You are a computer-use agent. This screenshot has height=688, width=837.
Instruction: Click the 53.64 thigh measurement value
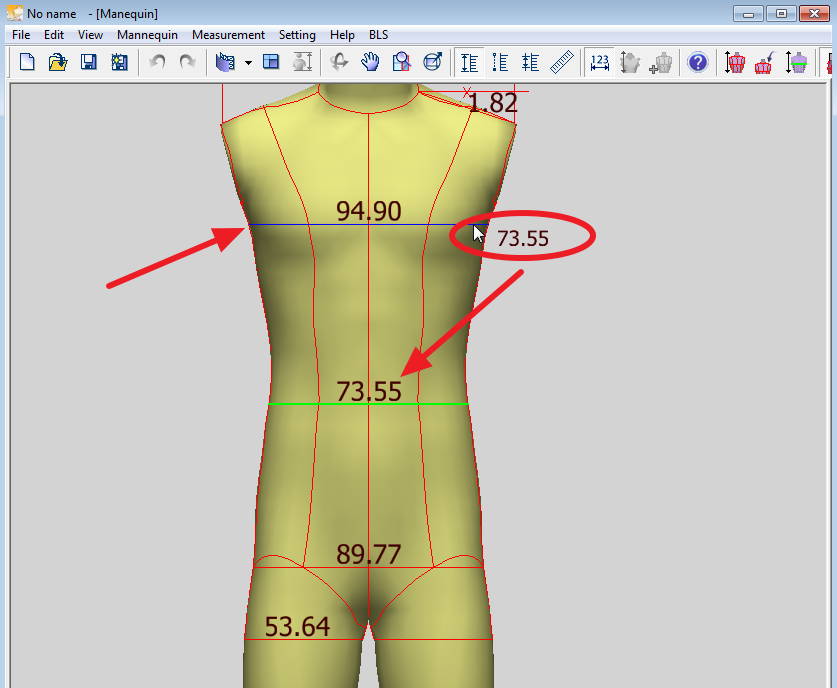297,627
